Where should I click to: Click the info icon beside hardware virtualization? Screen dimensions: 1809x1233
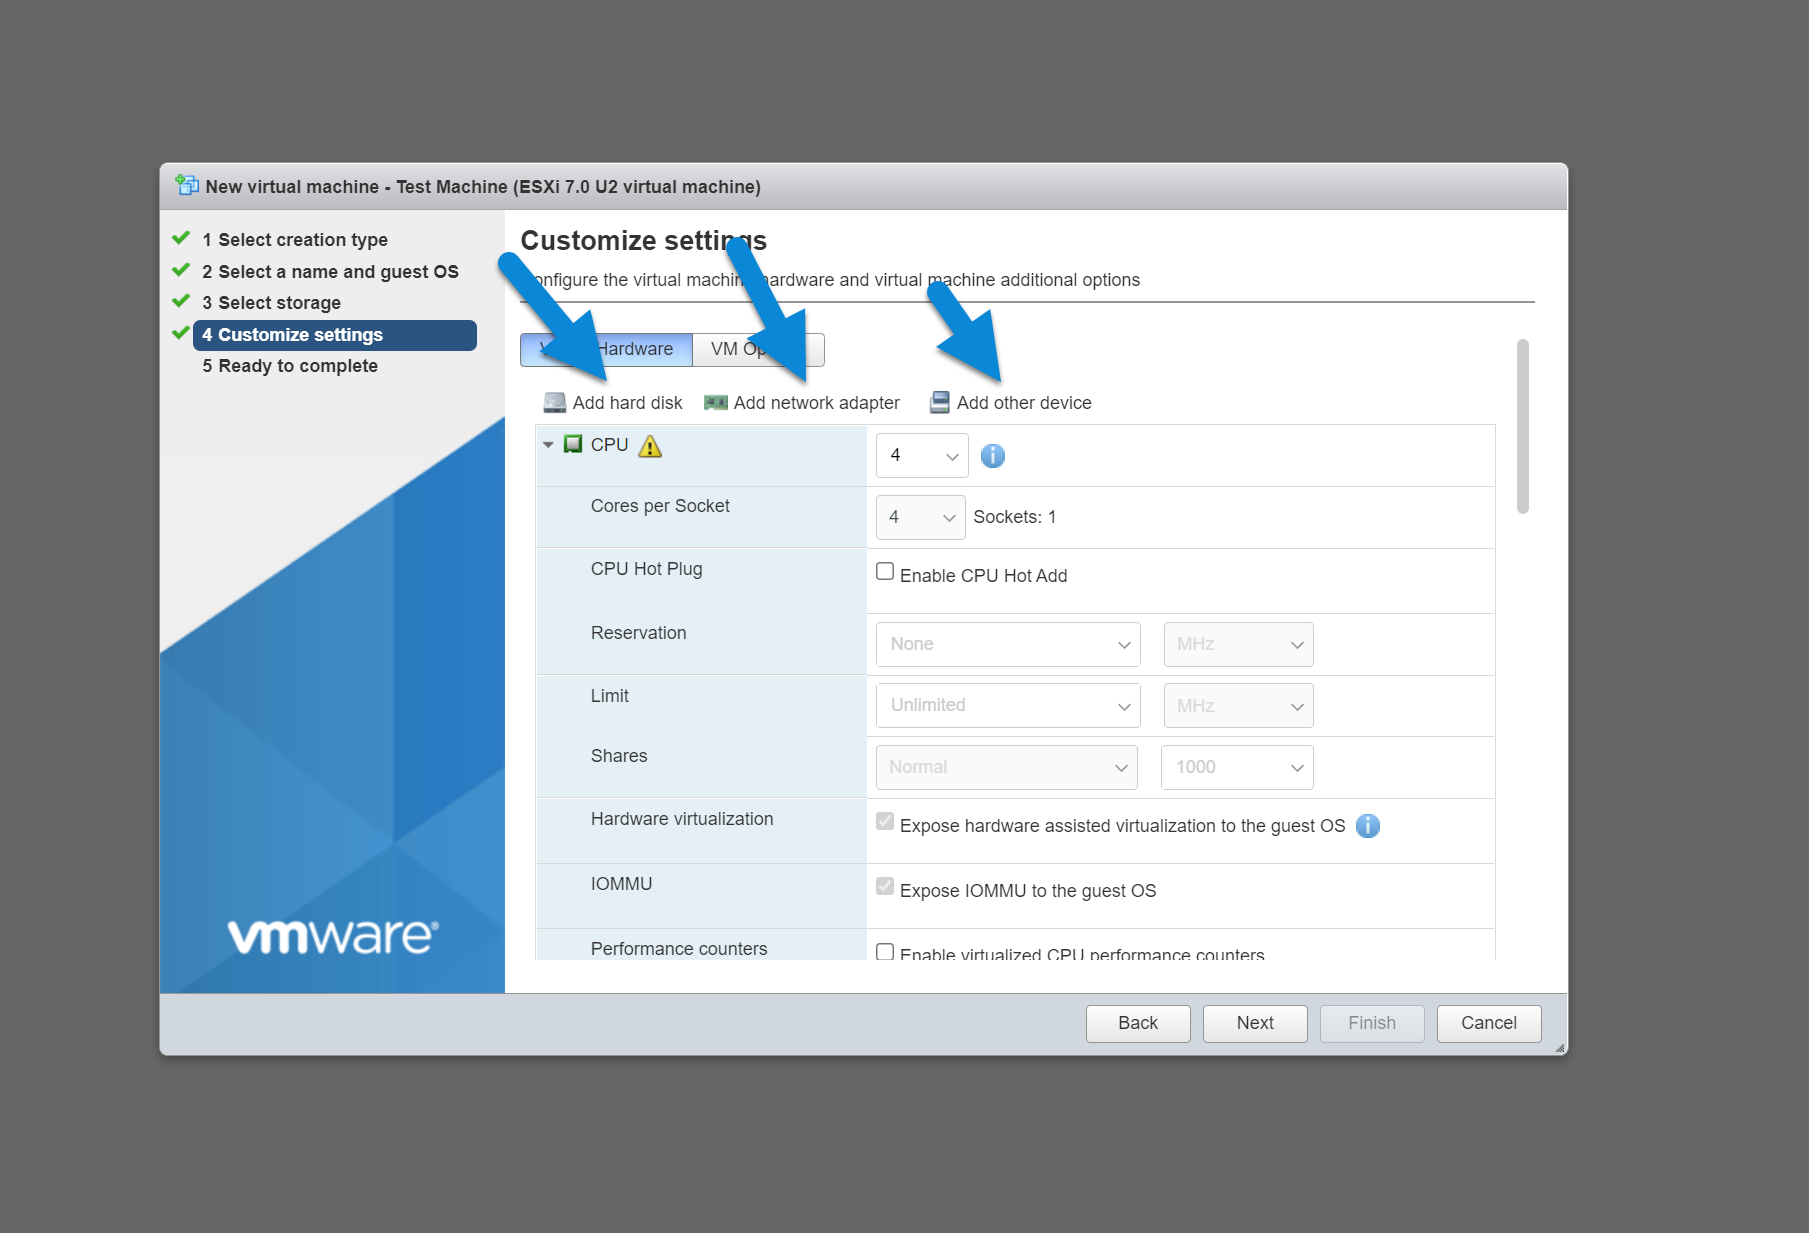tap(1367, 826)
